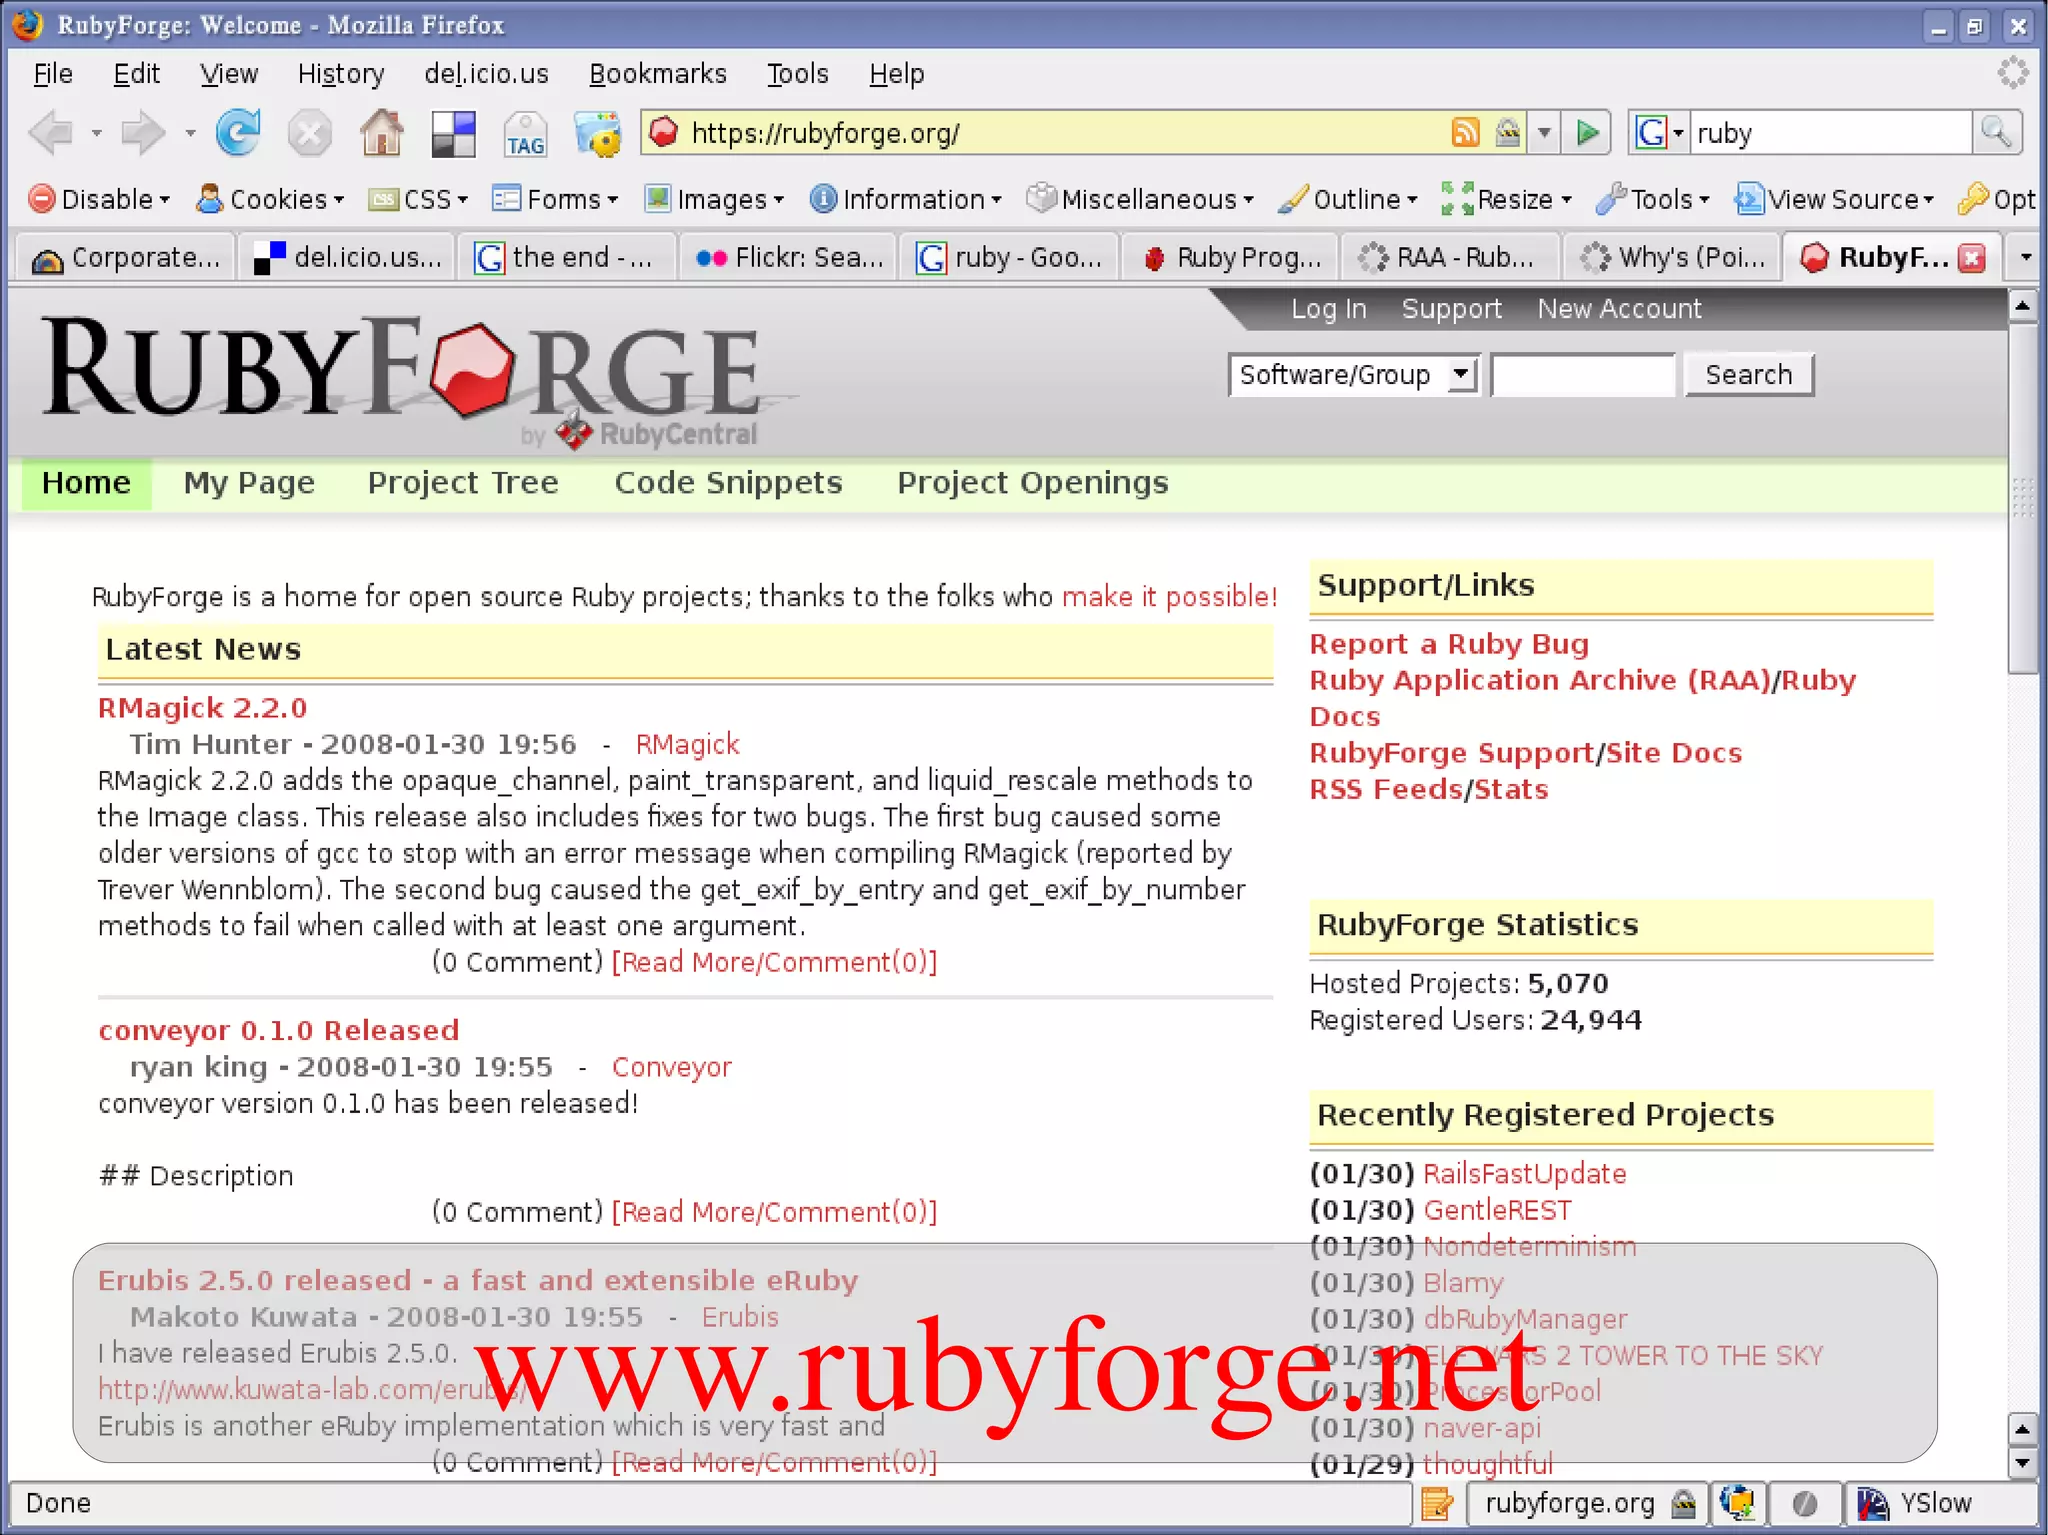Screen dimensions: 2048x1535
Task: Click the Stop loading icon
Action: 310,133
